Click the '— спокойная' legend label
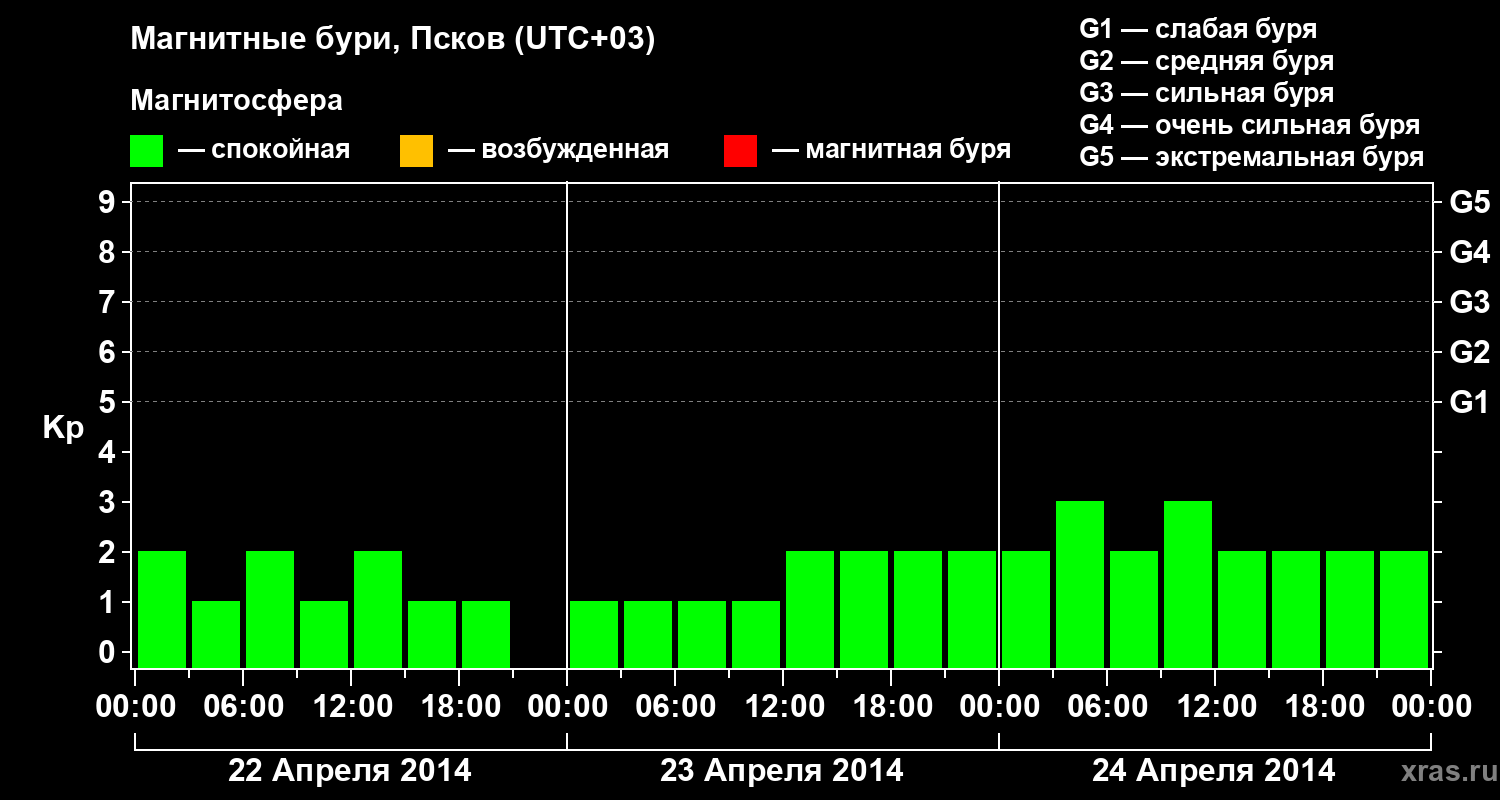Image resolution: width=1500 pixels, height=800 pixels. pos(264,150)
